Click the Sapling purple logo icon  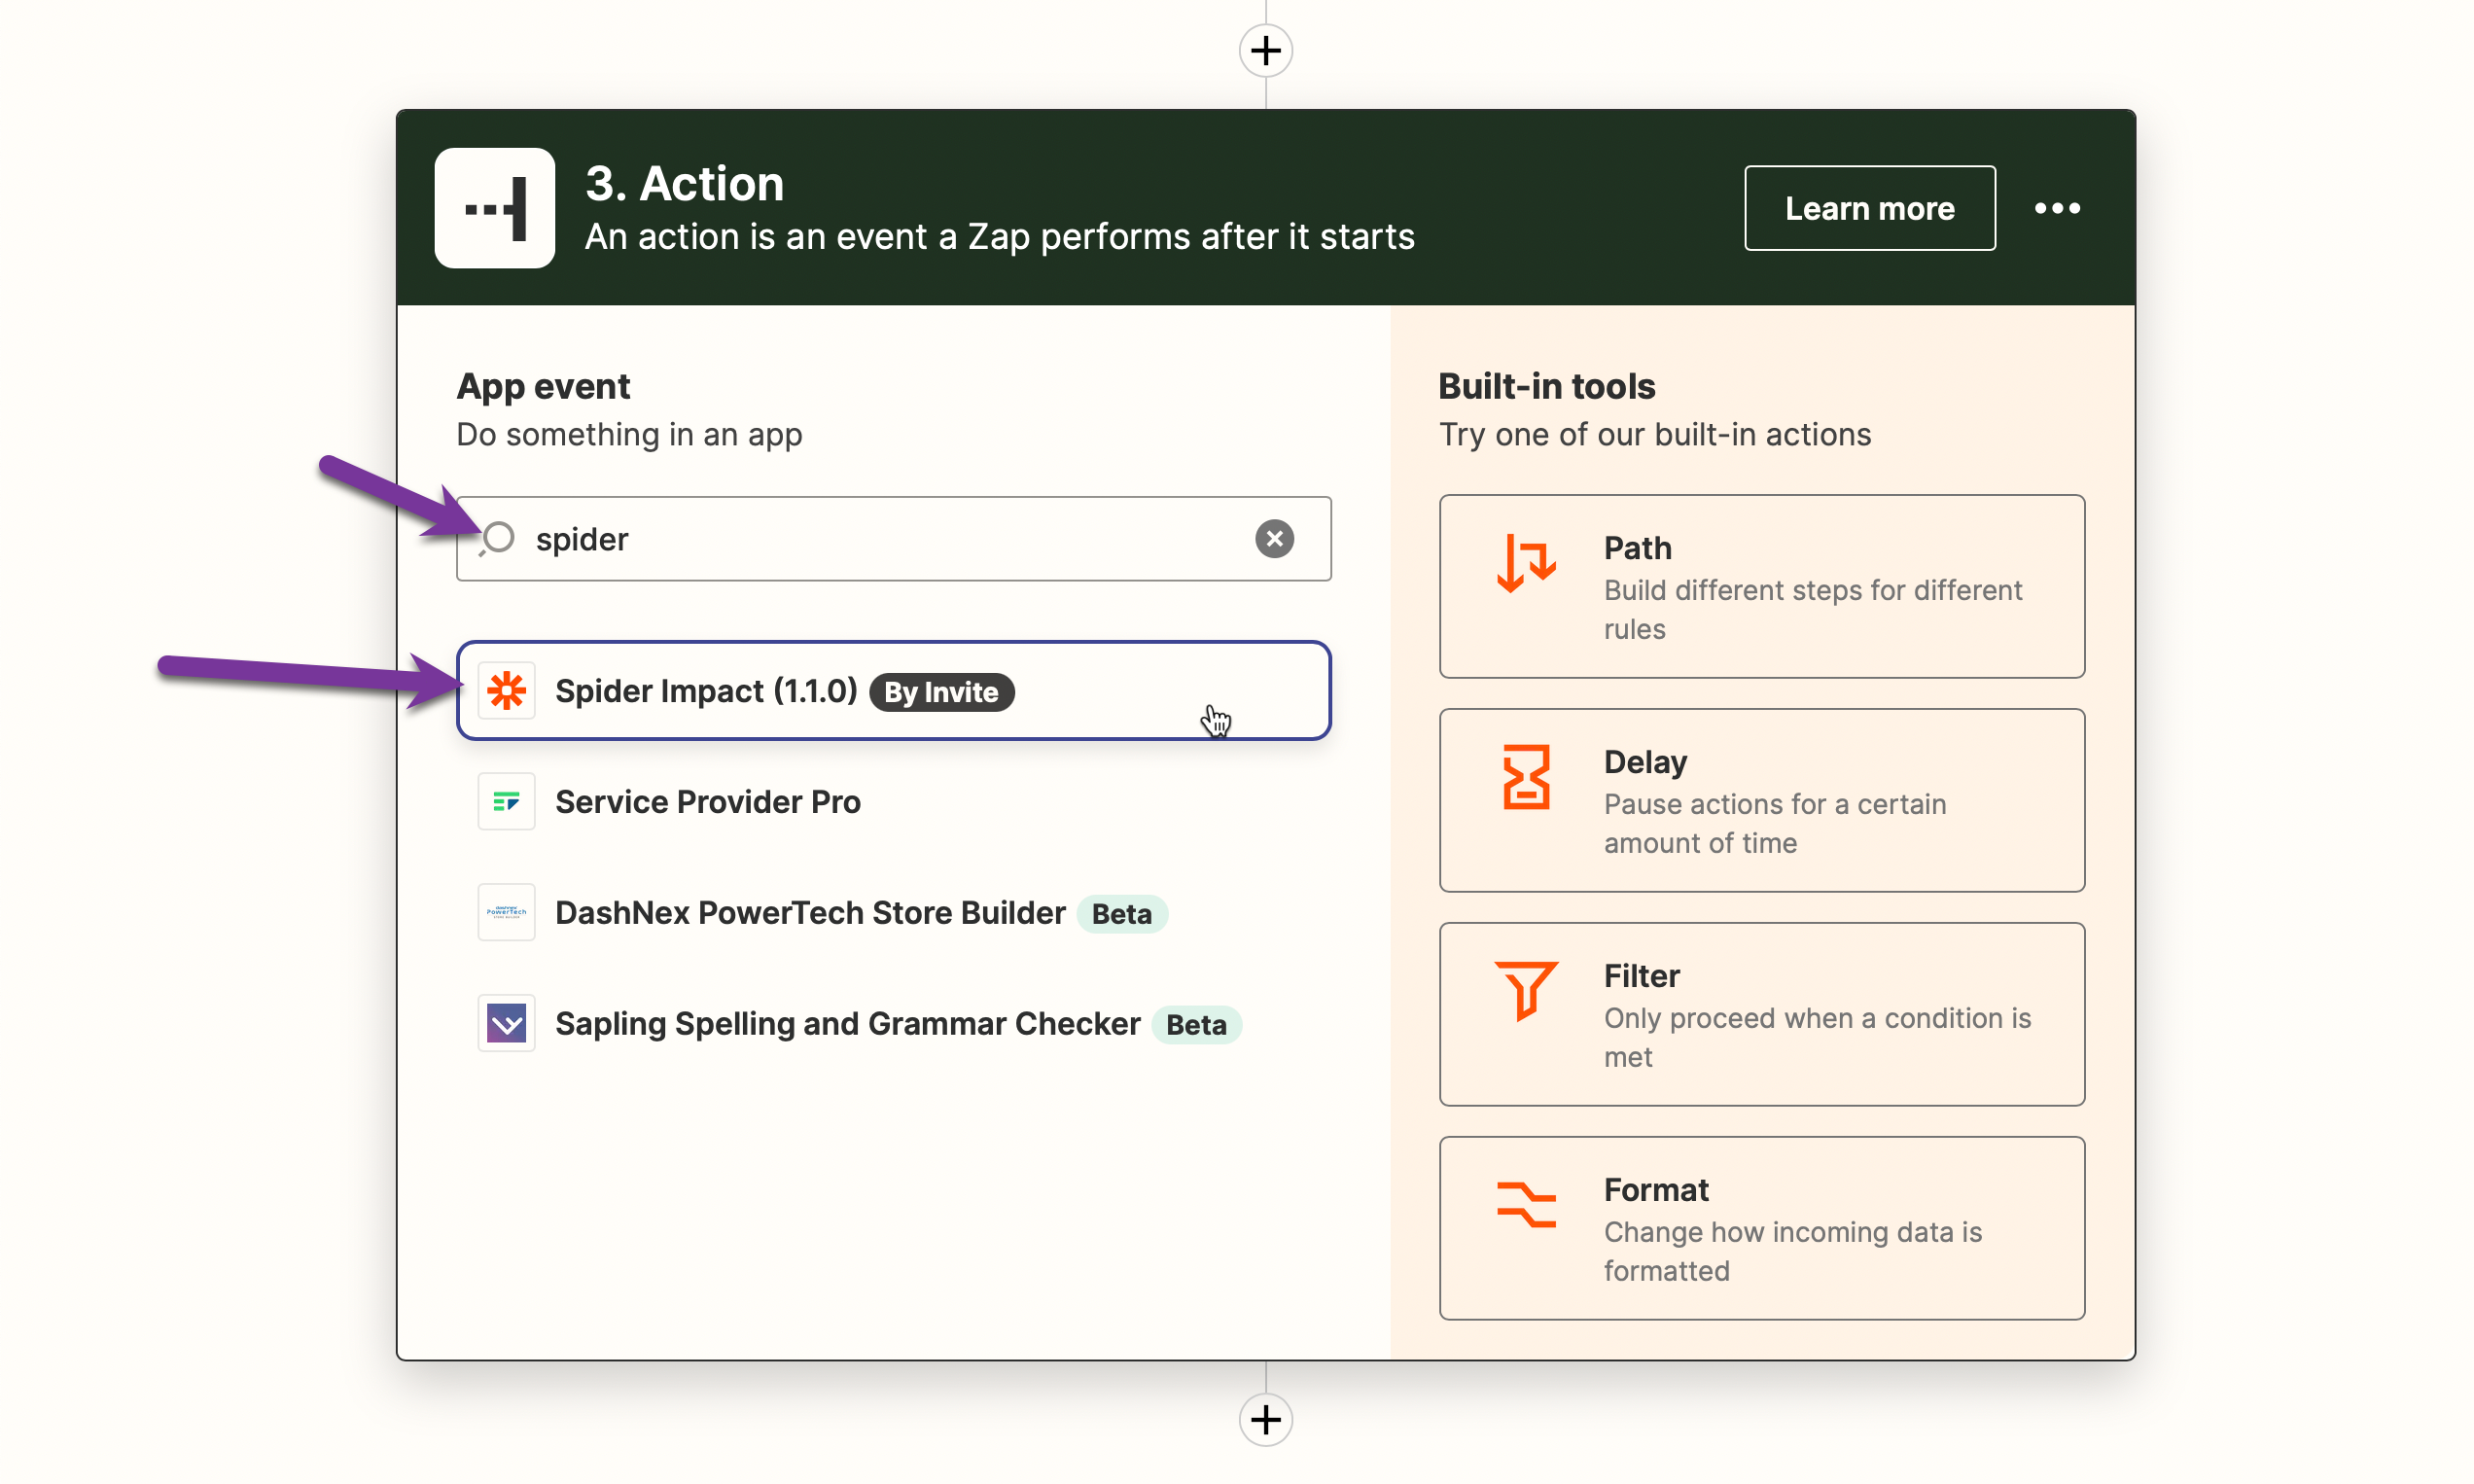pos(506,1023)
